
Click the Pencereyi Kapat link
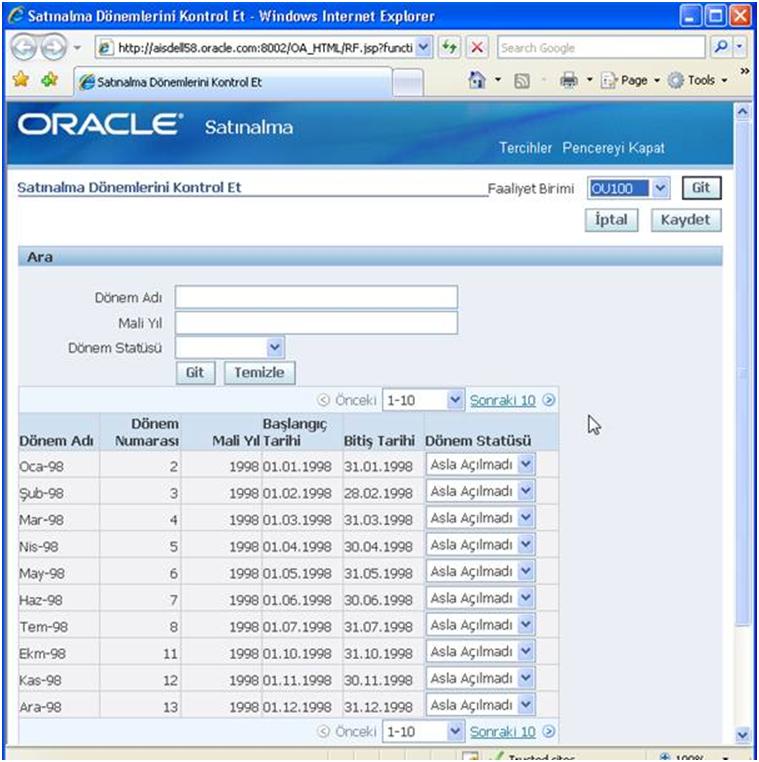[x=613, y=148]
